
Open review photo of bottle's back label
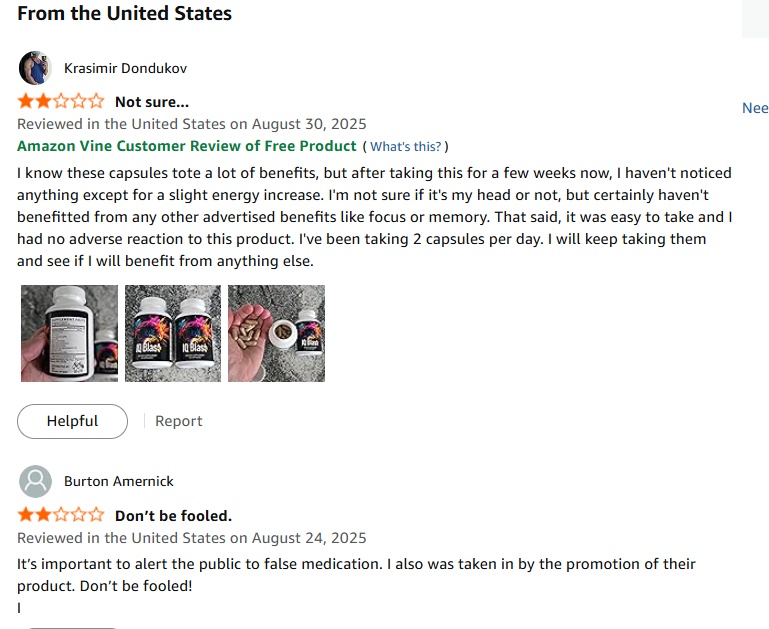69,333
